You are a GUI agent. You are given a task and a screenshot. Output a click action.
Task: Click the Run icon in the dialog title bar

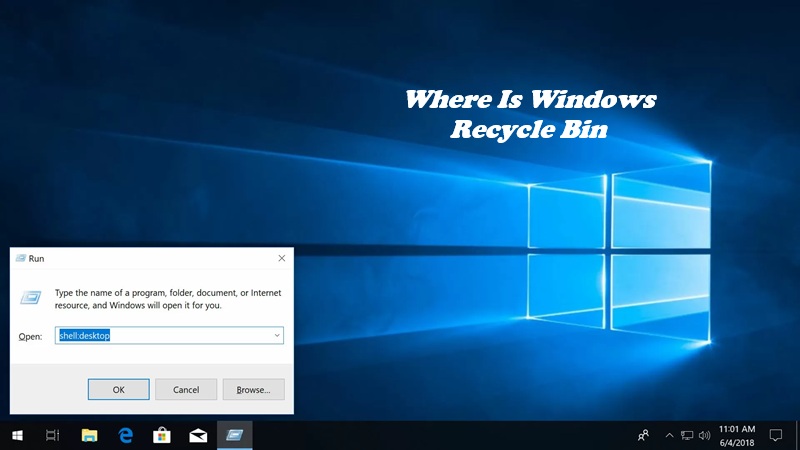coord(21,258)
